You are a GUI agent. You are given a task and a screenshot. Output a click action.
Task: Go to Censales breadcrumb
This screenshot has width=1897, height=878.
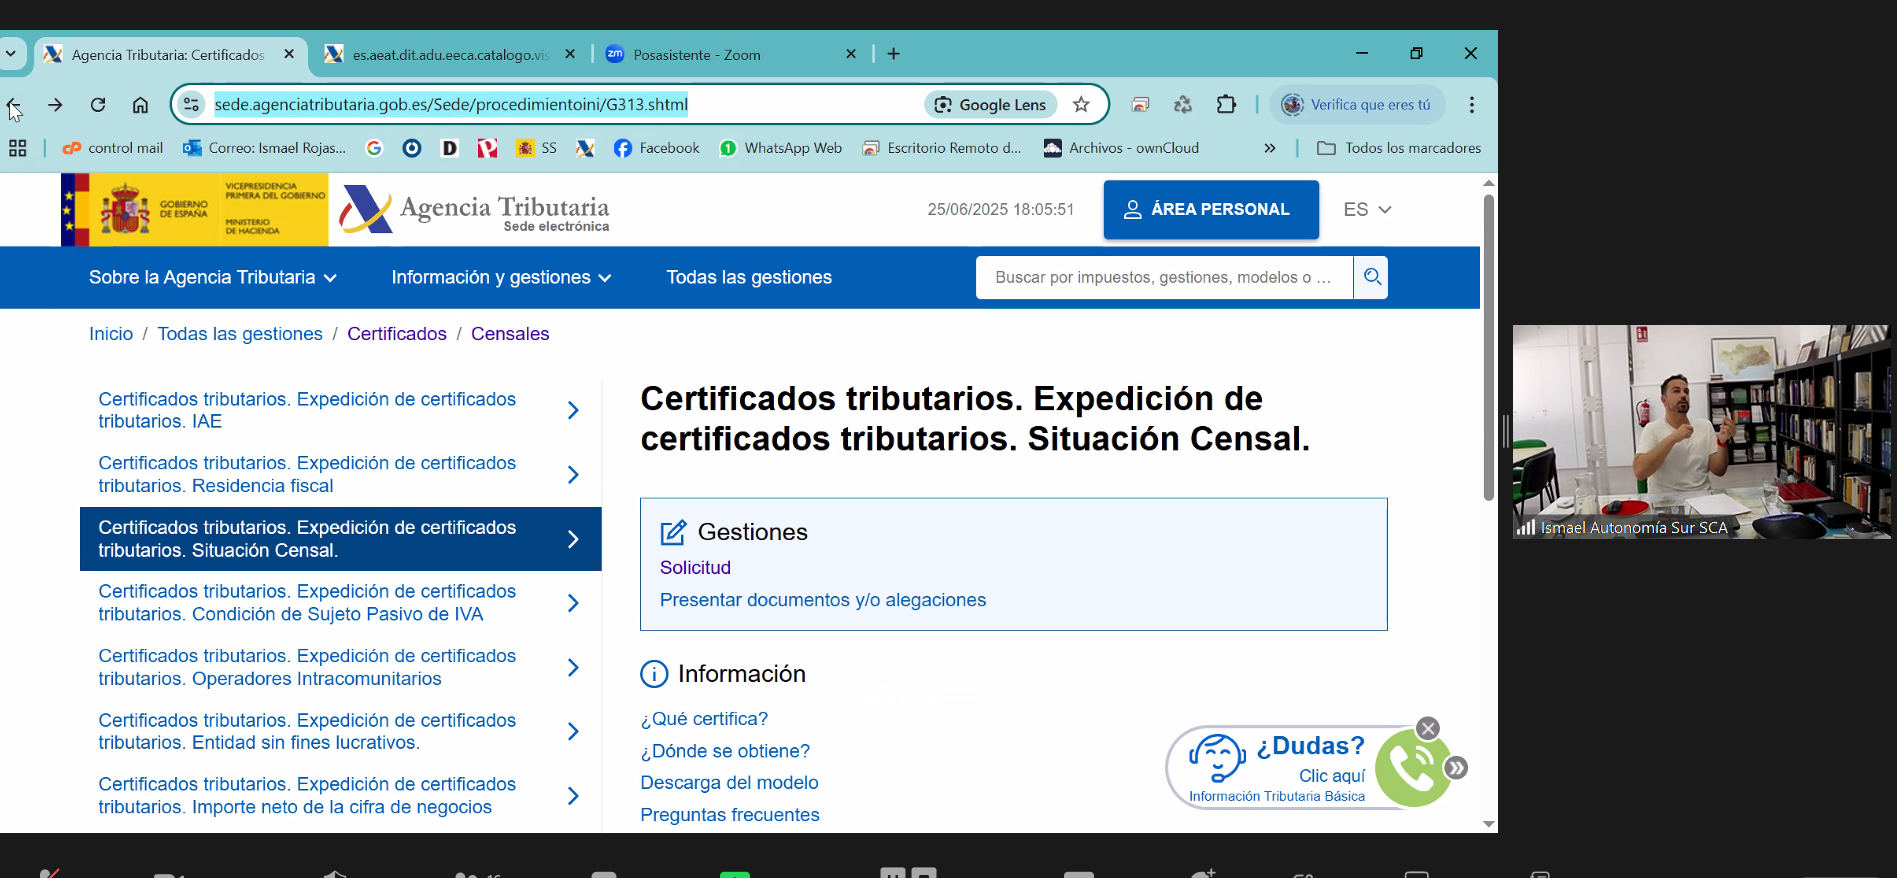510,334
